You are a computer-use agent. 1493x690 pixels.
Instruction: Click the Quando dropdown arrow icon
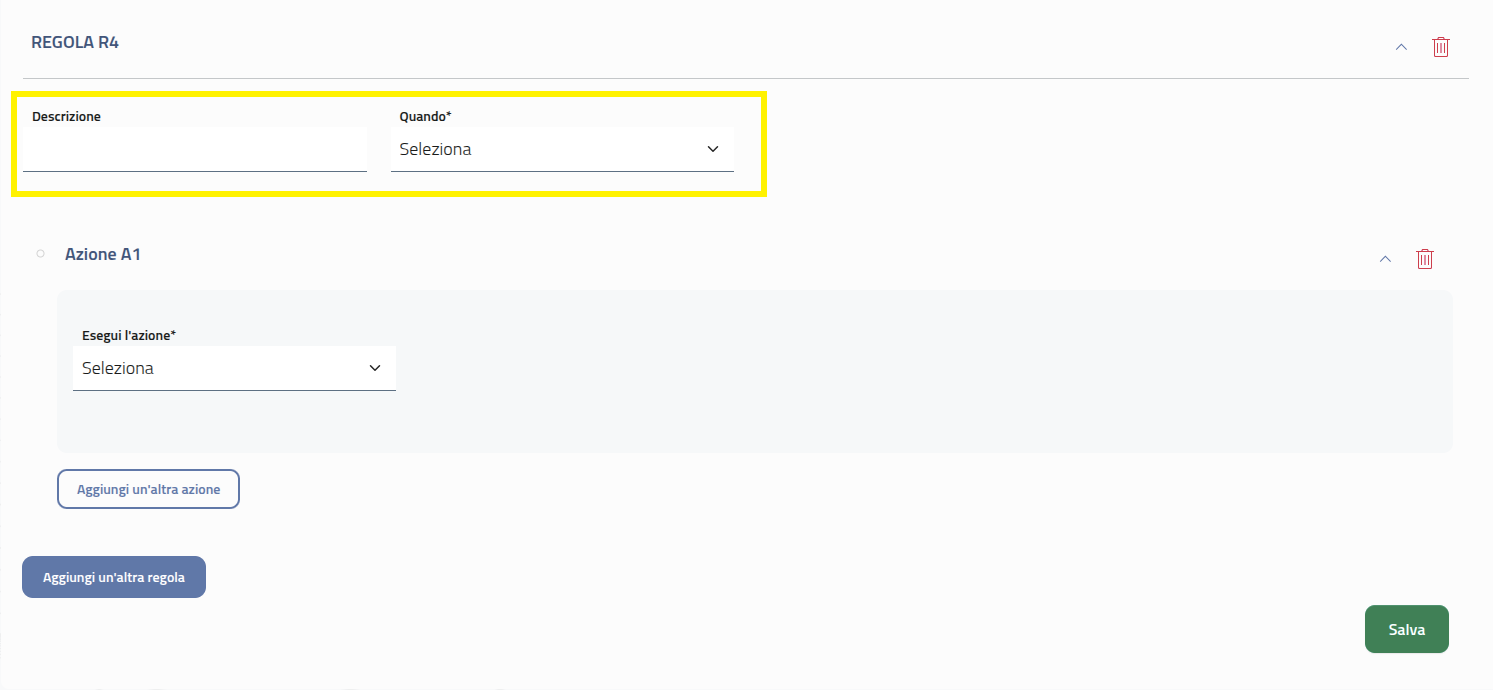pos(713,149)
